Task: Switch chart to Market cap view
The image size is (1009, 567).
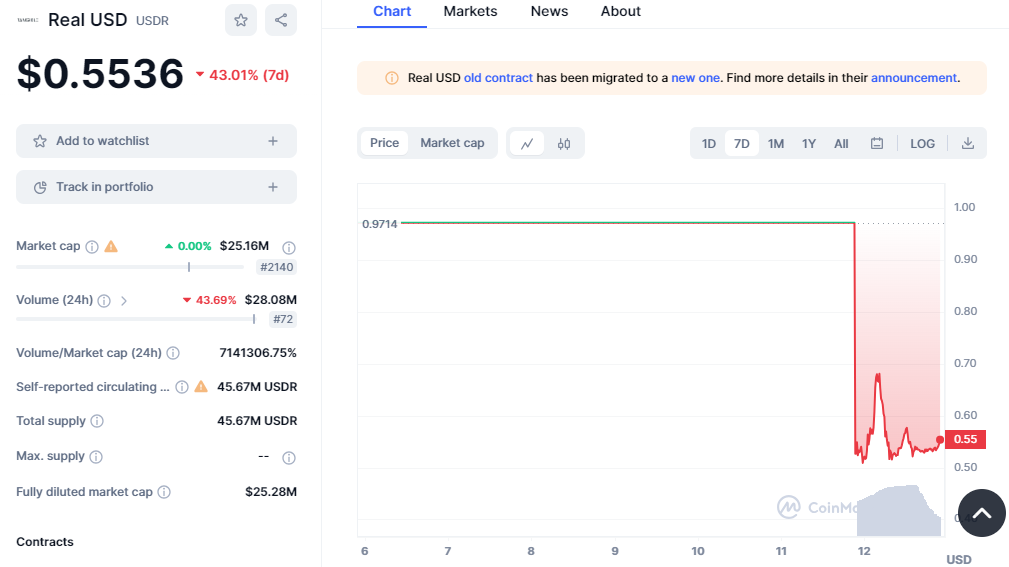Action: 452,143
